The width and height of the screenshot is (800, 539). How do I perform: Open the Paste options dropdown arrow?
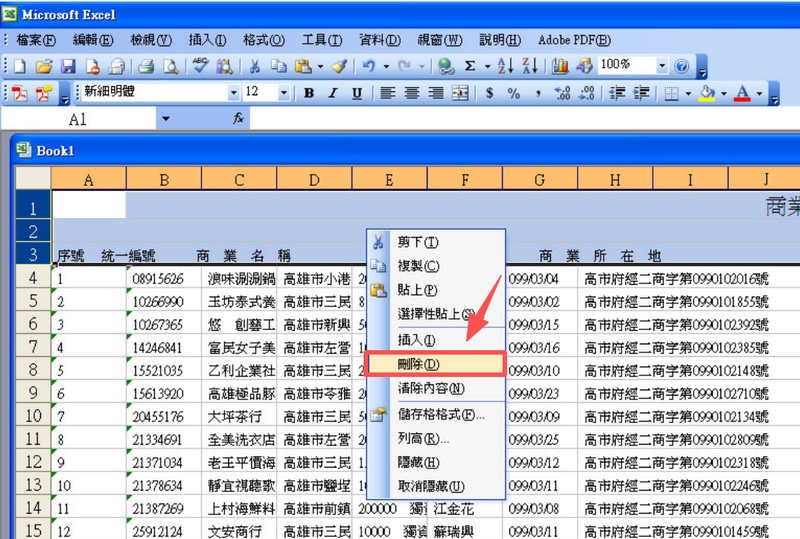point(320,66)
